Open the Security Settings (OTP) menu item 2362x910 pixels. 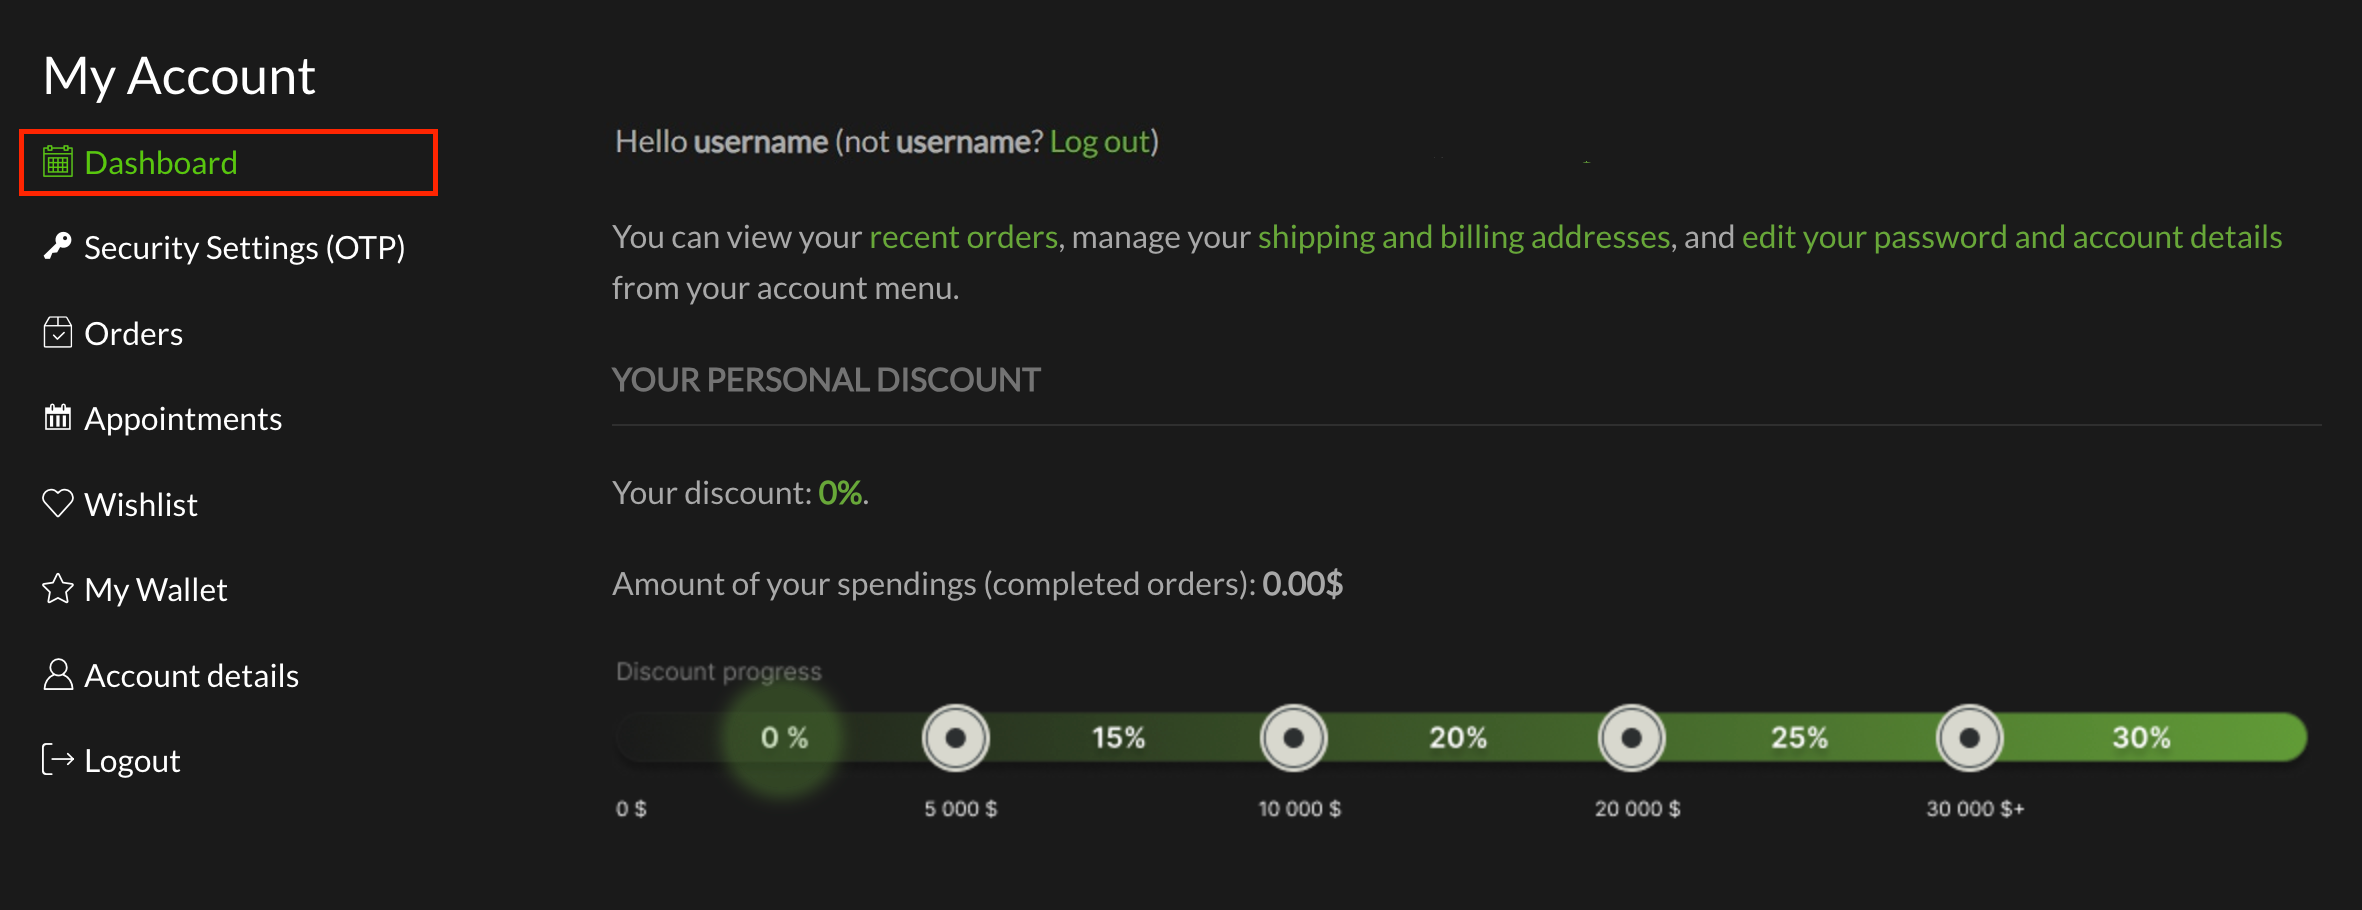(x=244, y=248)
